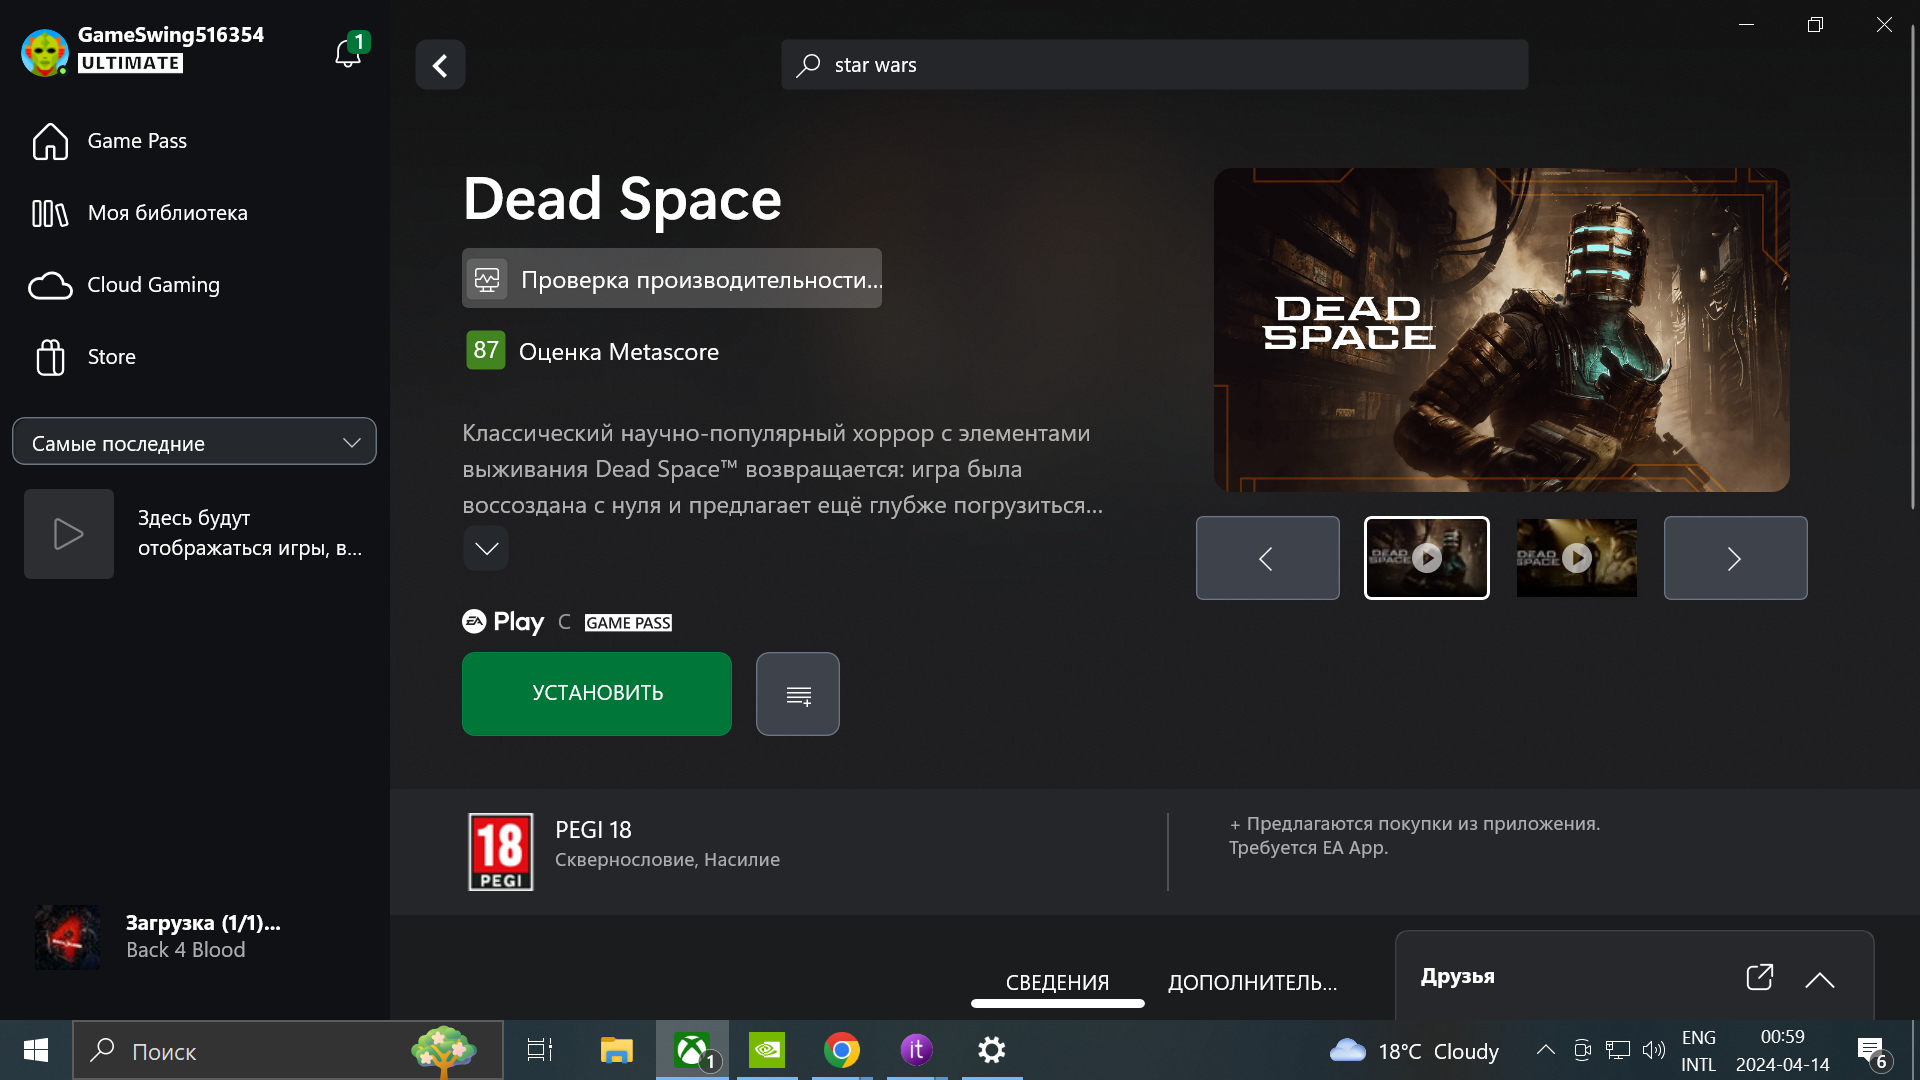This screenshot has height=1080, width=1920.
Task: Switch to the СВЕДЕНИЯ tab
Action: (x=1057, y=982)
